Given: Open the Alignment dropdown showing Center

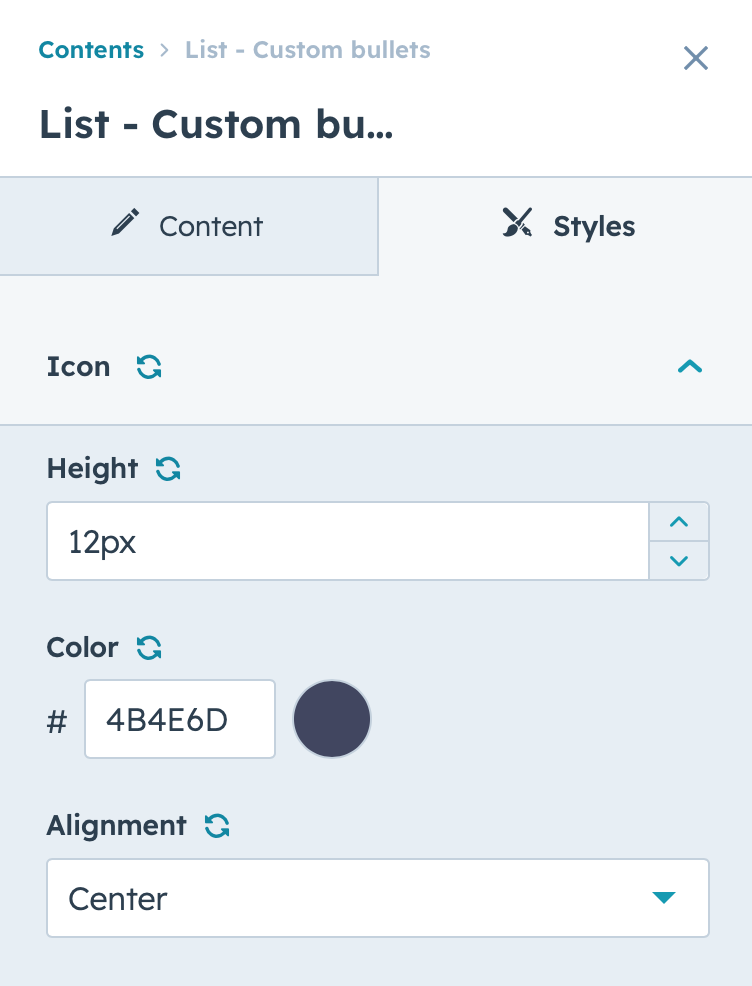Looking at the screenshot, I should tap(378, 898).
